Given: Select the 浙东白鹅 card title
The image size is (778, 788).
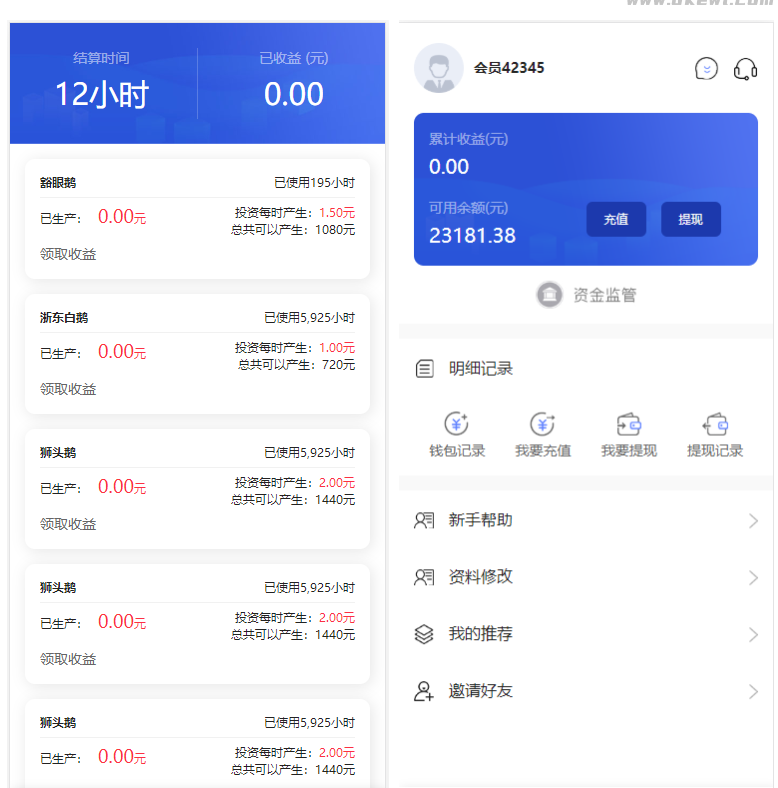Looking at the screenshot, I should click(64, 318).
